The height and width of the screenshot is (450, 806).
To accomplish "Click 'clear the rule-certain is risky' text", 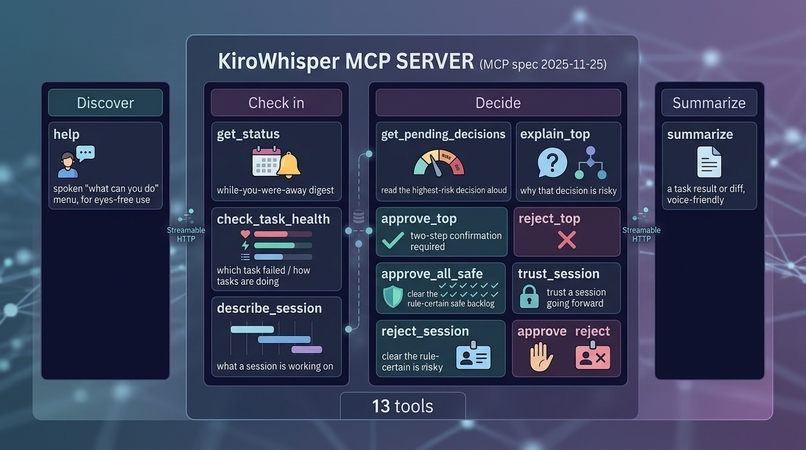I will point(412,362).
